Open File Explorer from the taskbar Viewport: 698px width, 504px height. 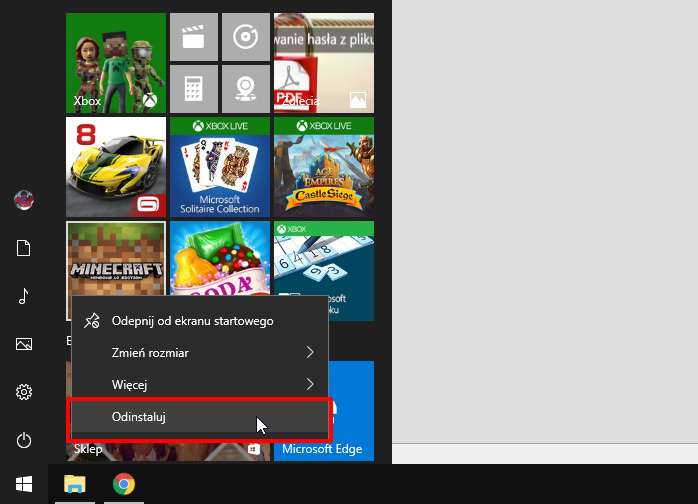75,484
